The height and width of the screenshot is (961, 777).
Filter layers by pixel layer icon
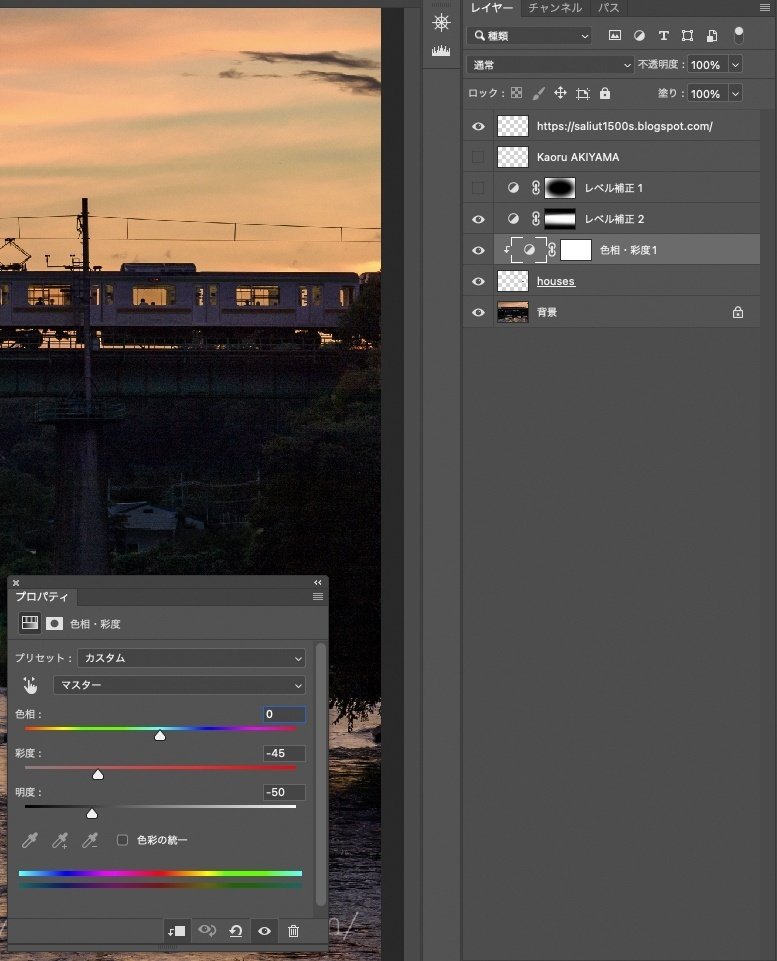tap(615, 36)
